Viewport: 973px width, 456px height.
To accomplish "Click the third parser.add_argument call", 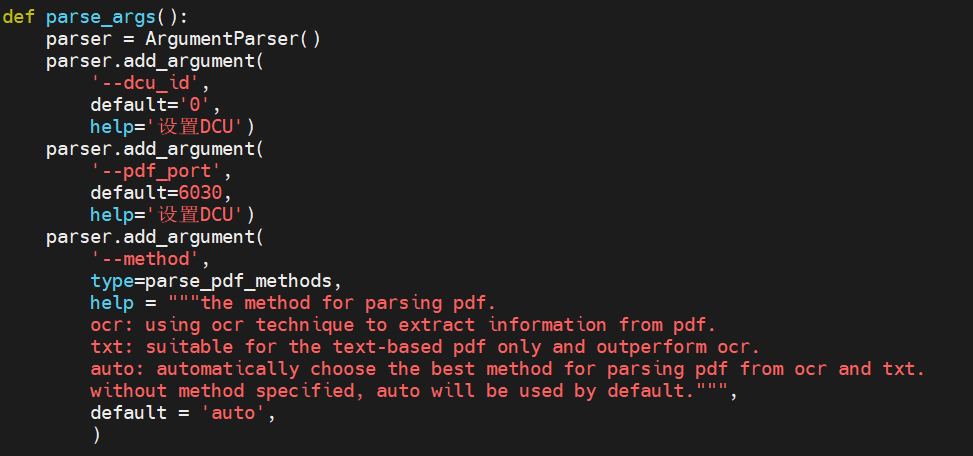I will [x=154, y=237].
